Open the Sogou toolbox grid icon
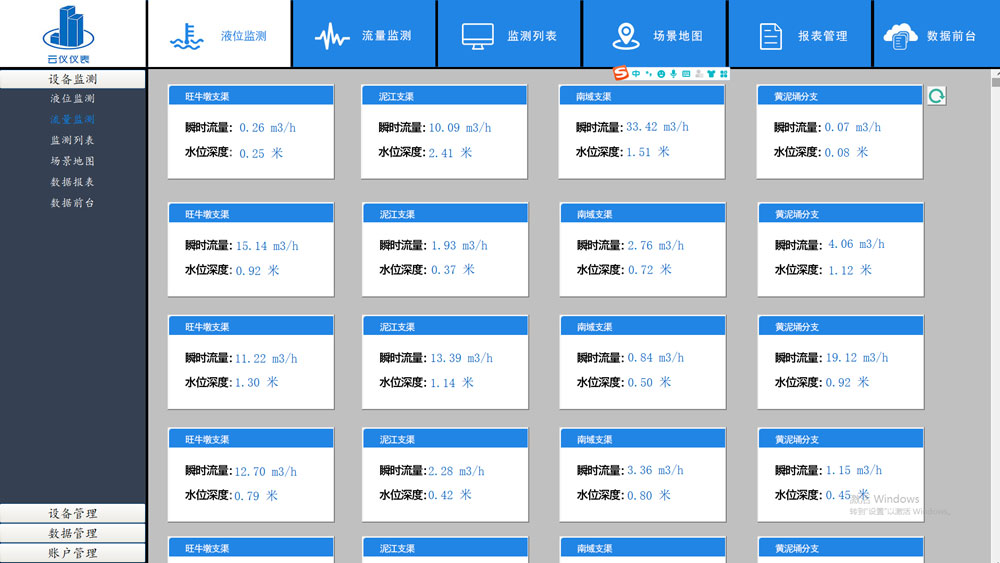This screenshot has height=563, width=1000. [x=723, y=74]
